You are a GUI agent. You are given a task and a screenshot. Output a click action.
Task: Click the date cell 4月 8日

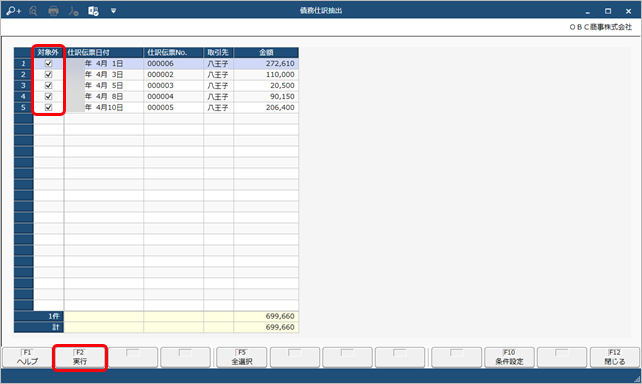coord(104,97)
